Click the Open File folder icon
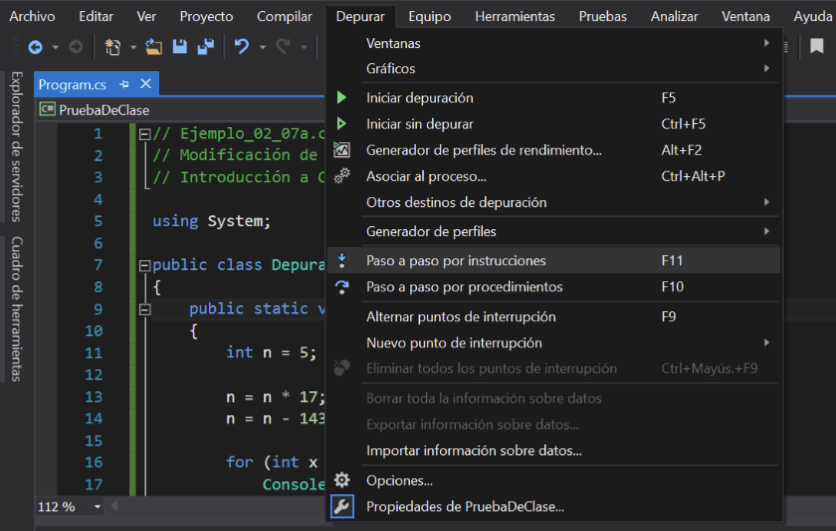836x531 pixels. (x=154, y=47)
